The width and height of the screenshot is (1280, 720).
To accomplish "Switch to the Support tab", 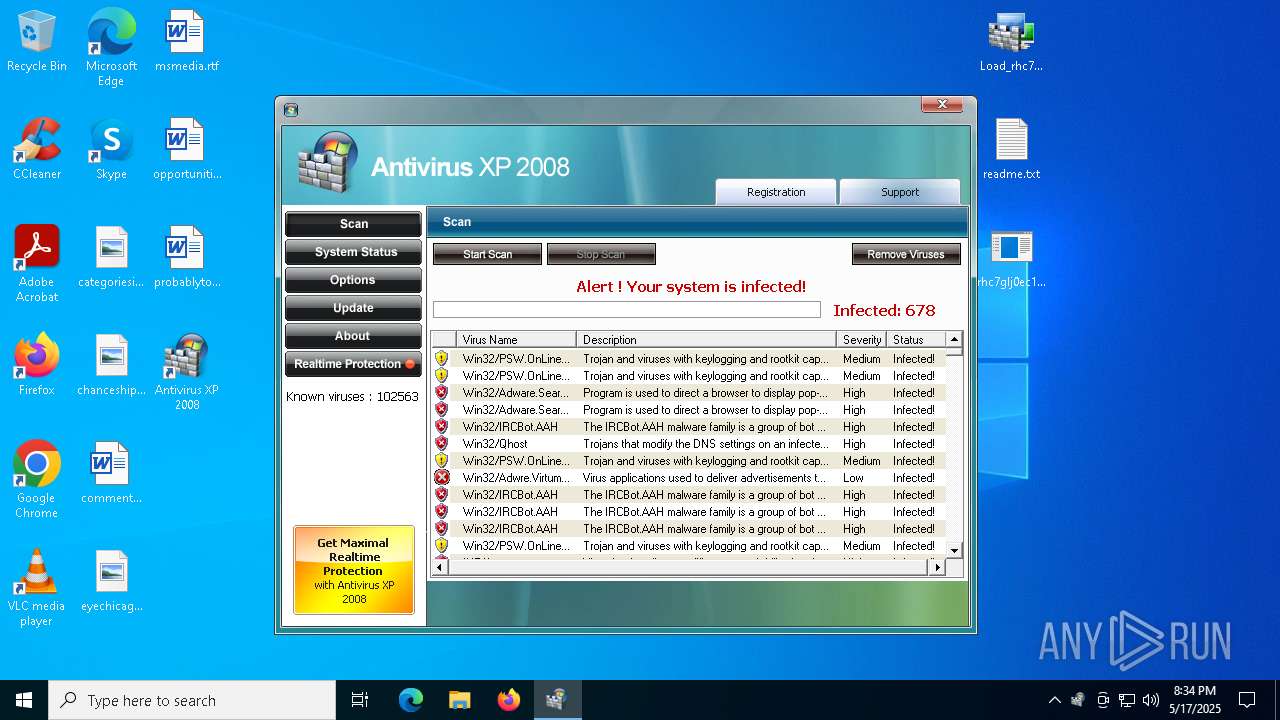I will 900,192.
